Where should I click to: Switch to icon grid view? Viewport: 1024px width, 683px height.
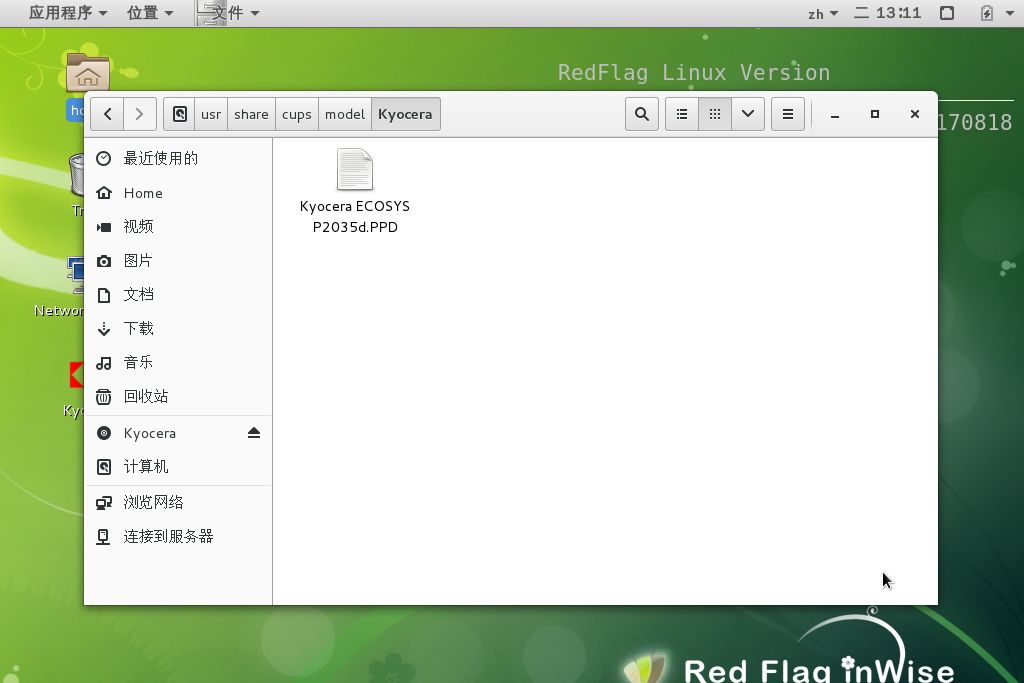pos(715,114)
